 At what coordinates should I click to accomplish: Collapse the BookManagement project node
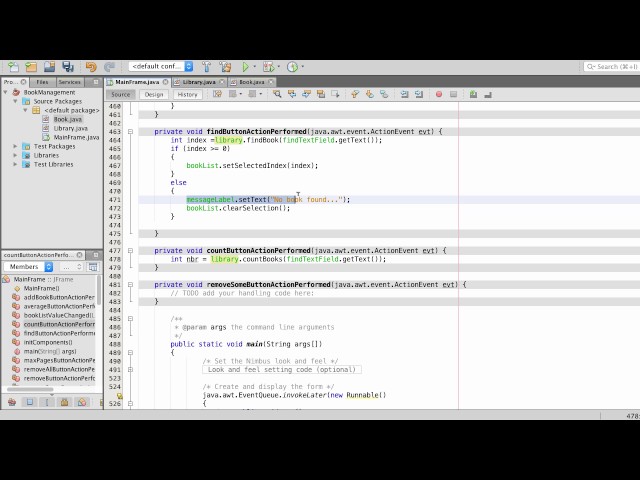point(6,92)
